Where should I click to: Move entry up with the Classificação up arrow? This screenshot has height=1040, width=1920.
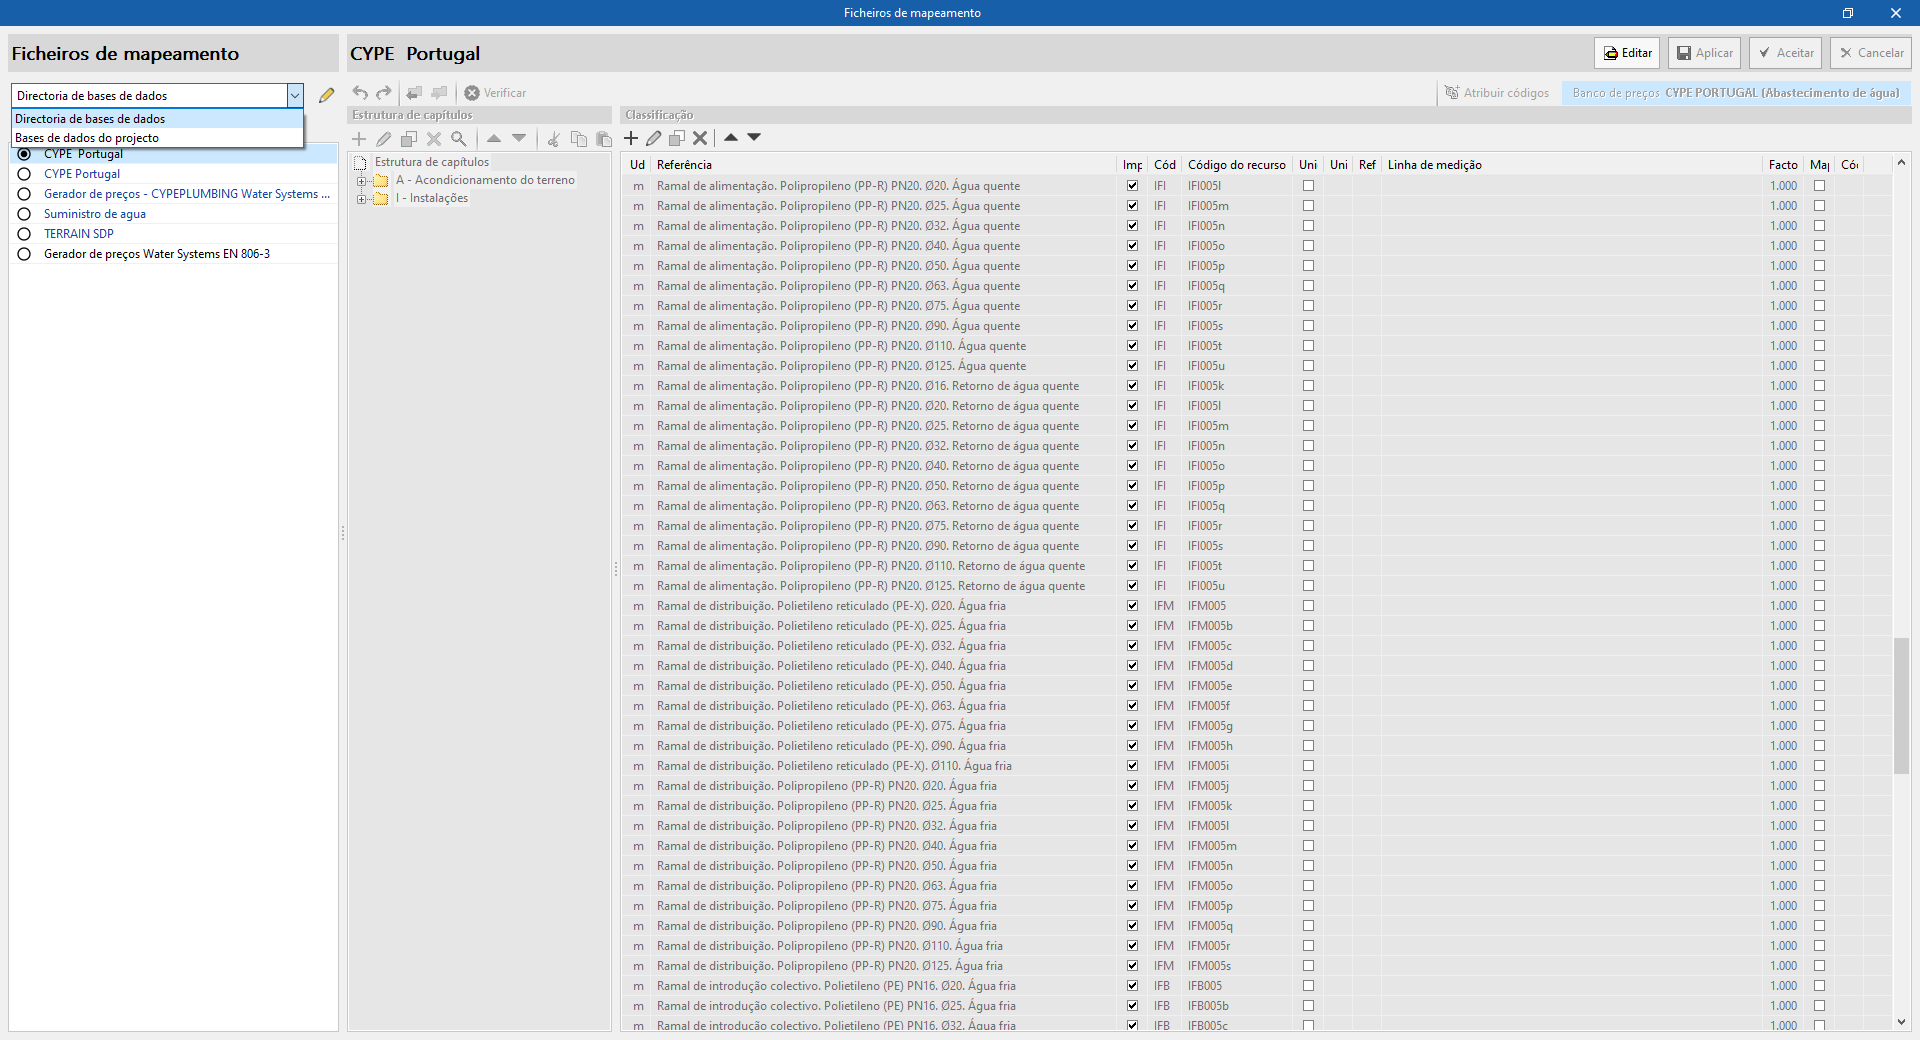pos(731,138)
